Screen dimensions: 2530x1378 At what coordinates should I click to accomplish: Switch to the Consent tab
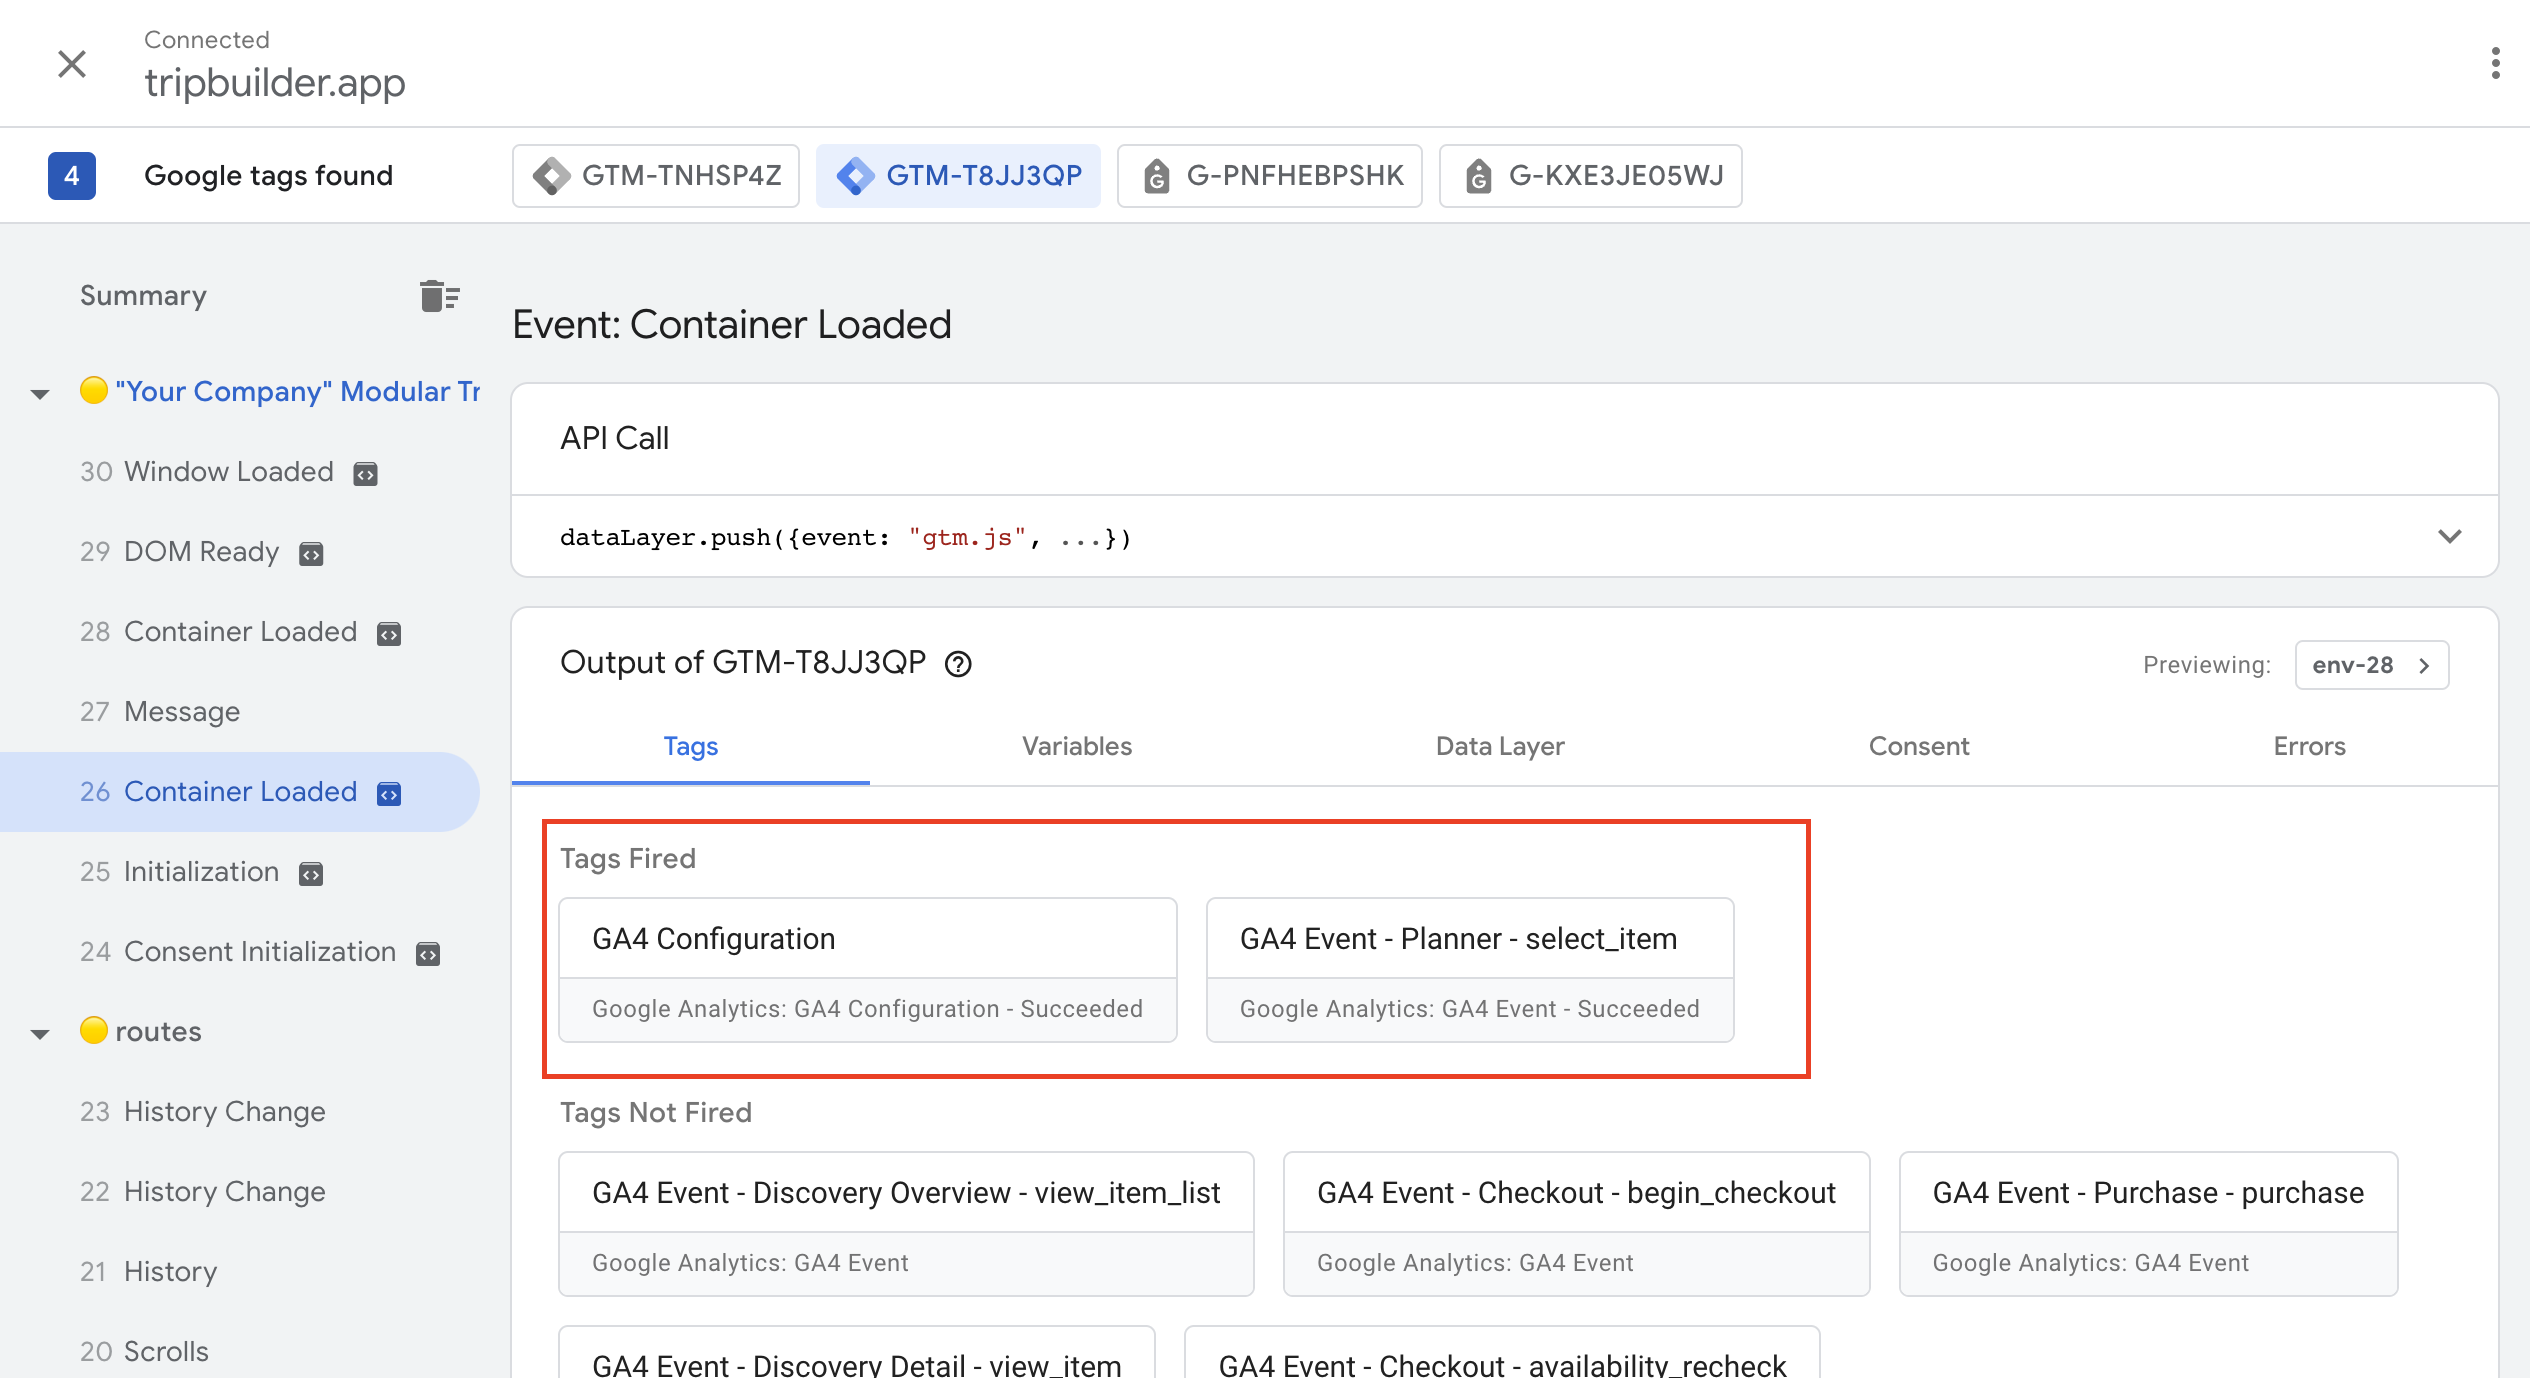1919,747
